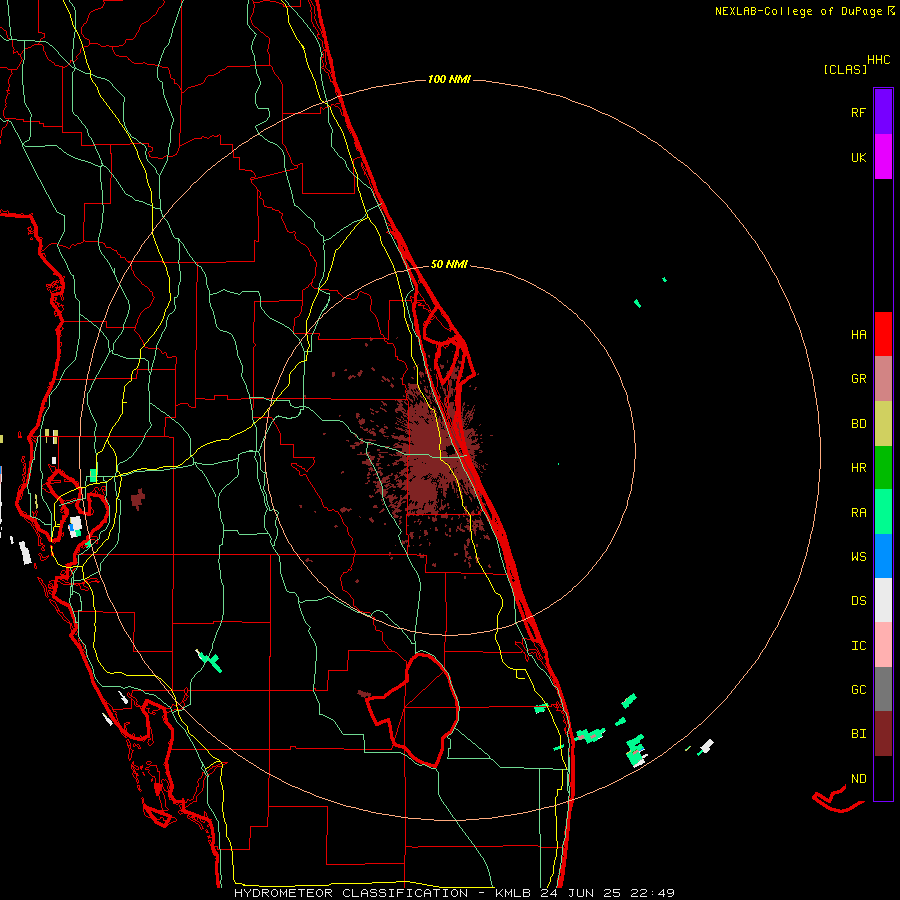Click the 'IC' legend label
This screenshot has height=900, width=900.
[858, 645]
